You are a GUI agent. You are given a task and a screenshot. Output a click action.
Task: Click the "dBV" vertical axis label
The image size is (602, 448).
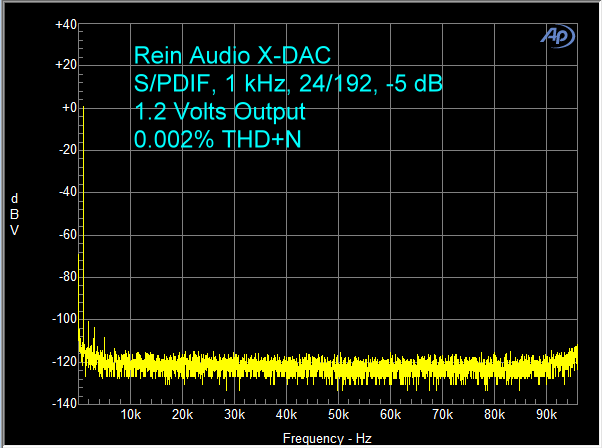(x=14, y=214)
